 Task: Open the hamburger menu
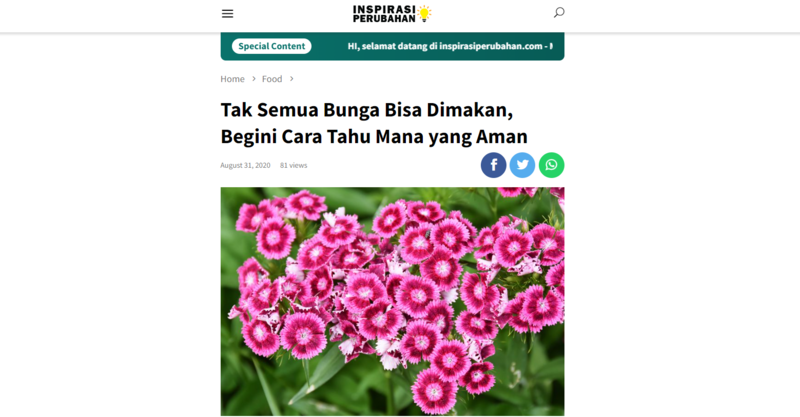228,14
